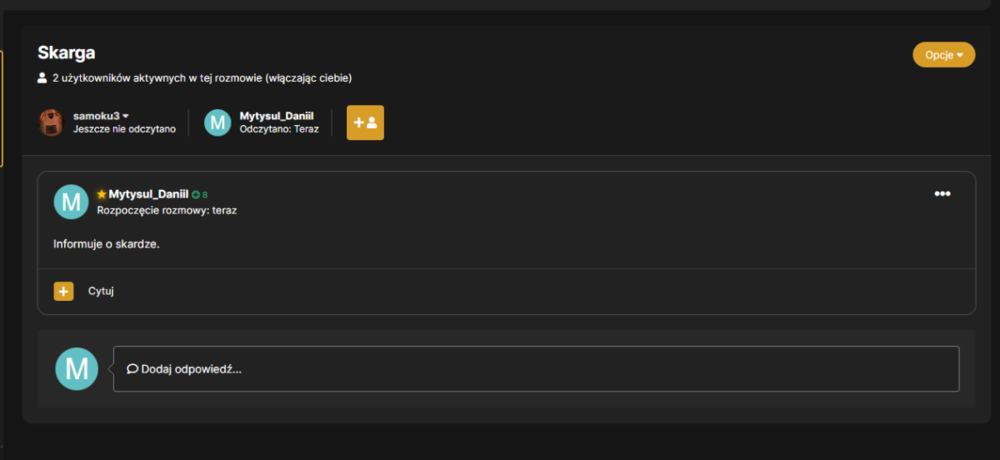Image resolution: width=1000 pixels, height=460 pixels.
Task: Click Mytysul_Daniil avatar in participants list
Action: pos(217,122)
